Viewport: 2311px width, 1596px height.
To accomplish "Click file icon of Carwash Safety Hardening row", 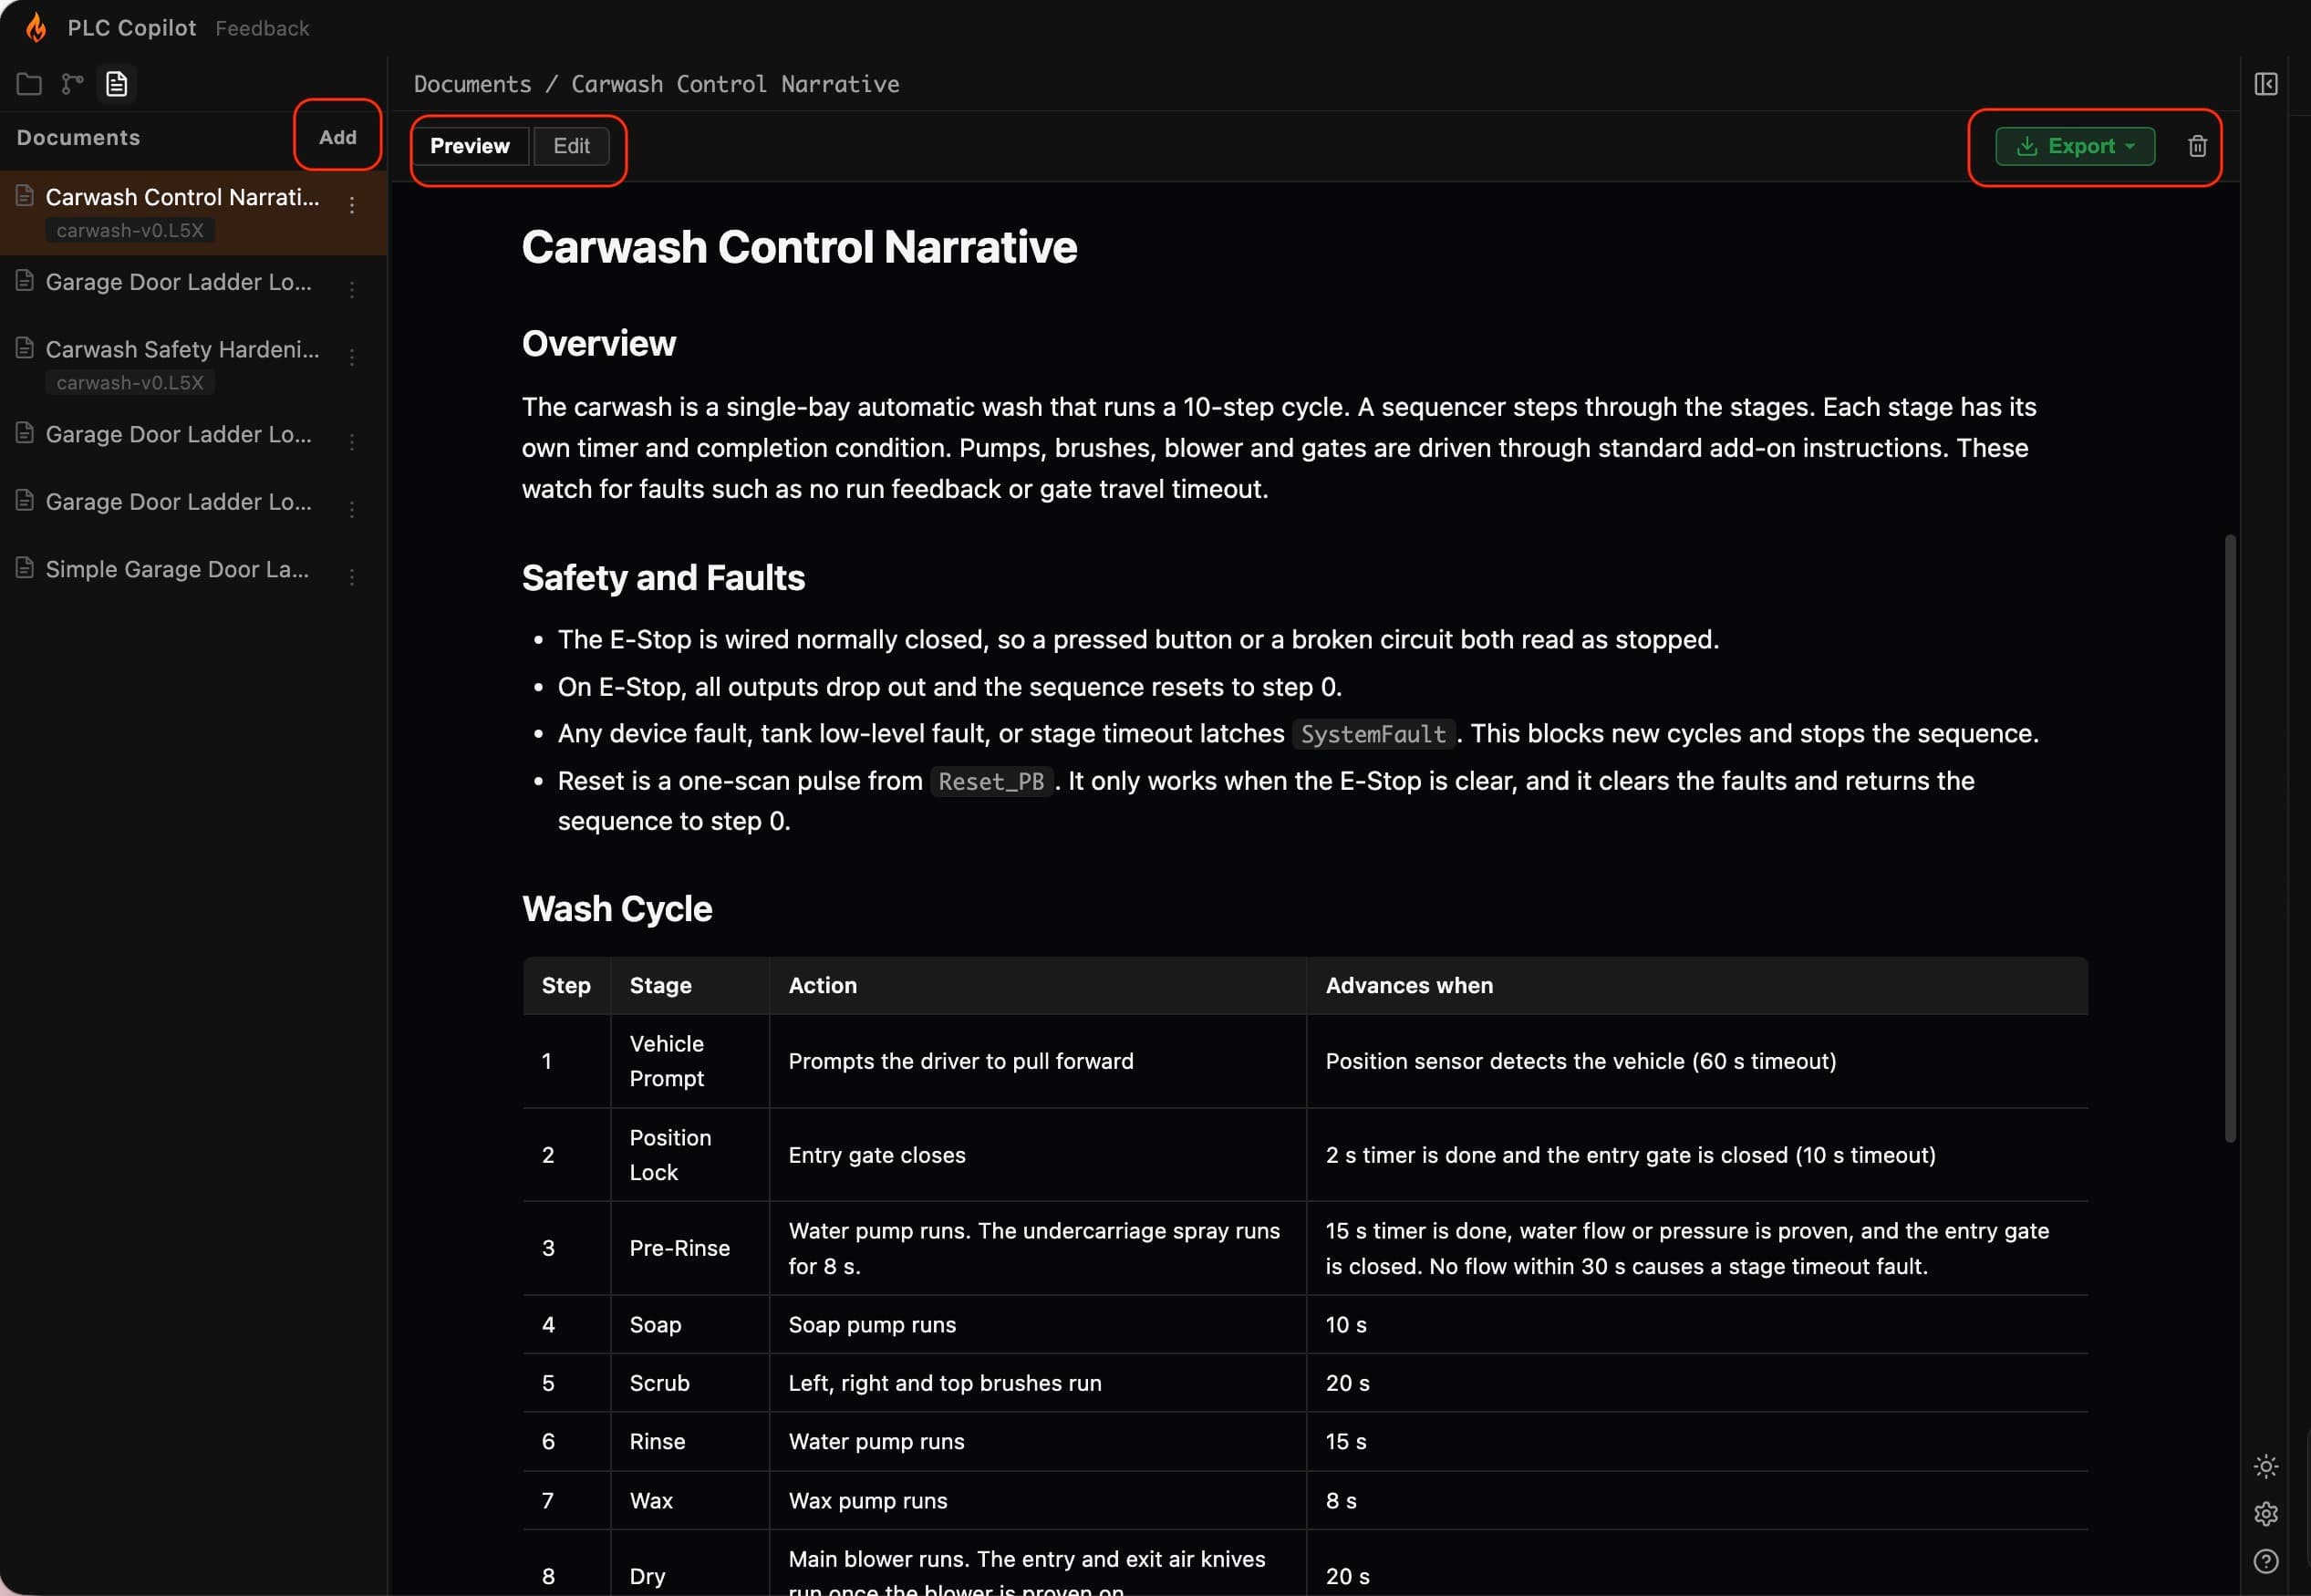I will pyautogui.click(x=25, y=348).
